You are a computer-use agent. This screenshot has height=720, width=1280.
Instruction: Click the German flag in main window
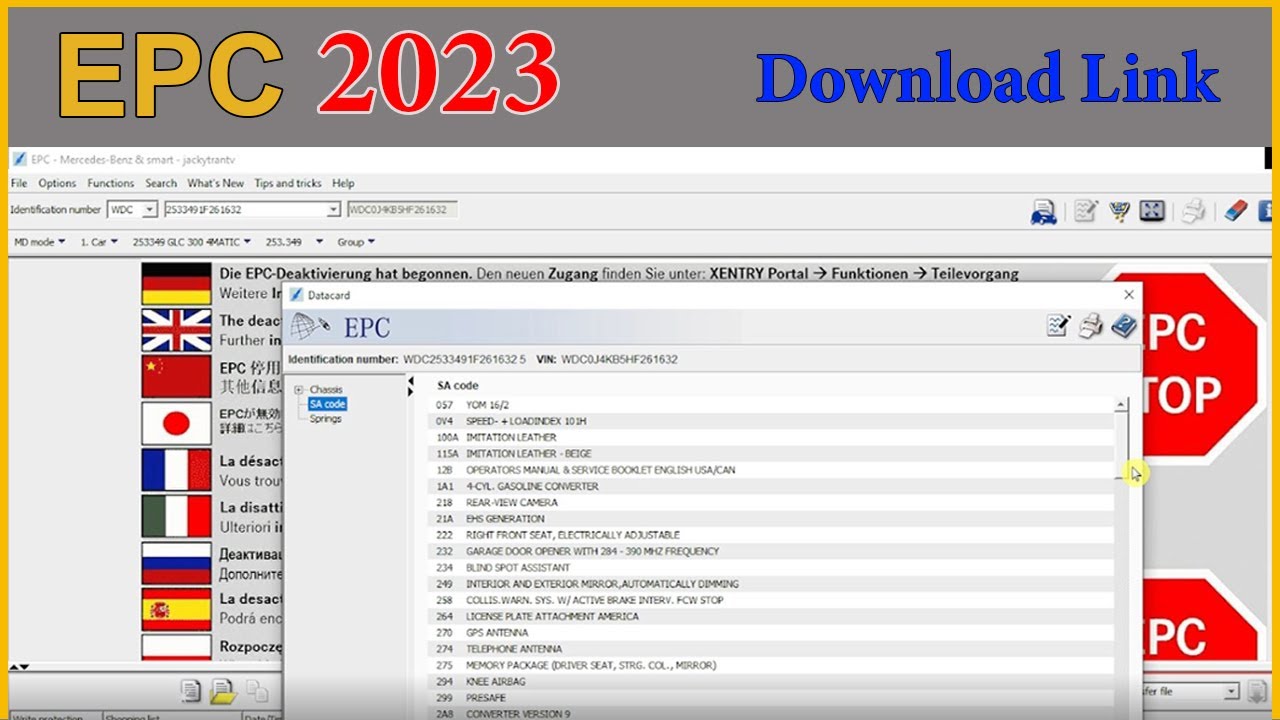tap(176, 284)
